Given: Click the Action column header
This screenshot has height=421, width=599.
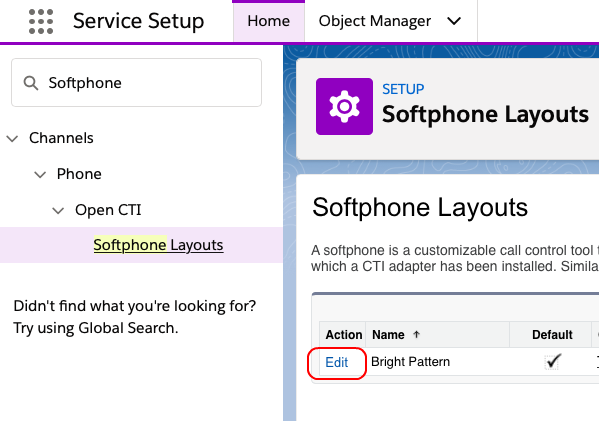Looking at the screenshot, I should click(x=343, y=335).
